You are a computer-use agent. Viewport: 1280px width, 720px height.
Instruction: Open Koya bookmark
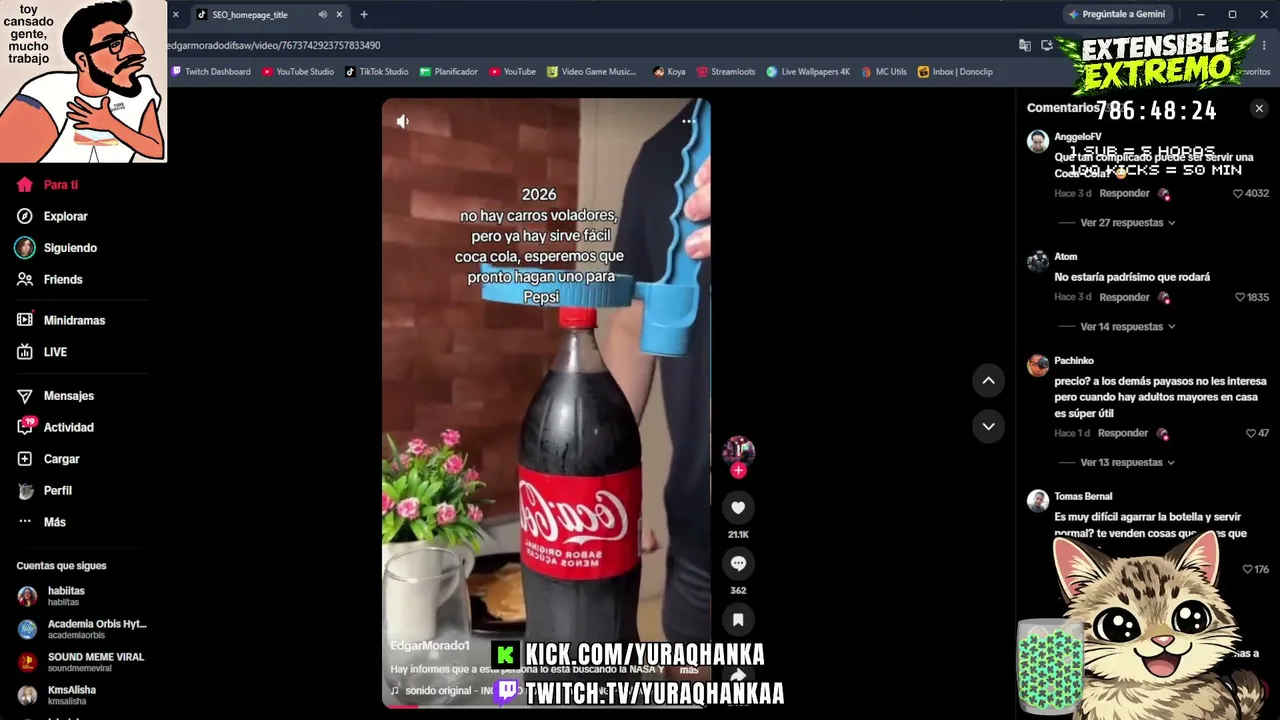669,72
